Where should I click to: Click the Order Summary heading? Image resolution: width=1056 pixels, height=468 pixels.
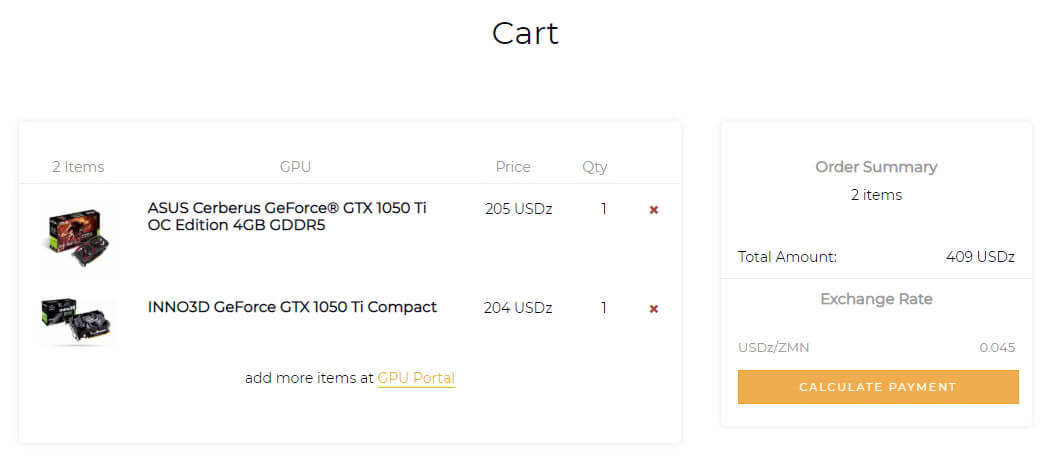876,167
